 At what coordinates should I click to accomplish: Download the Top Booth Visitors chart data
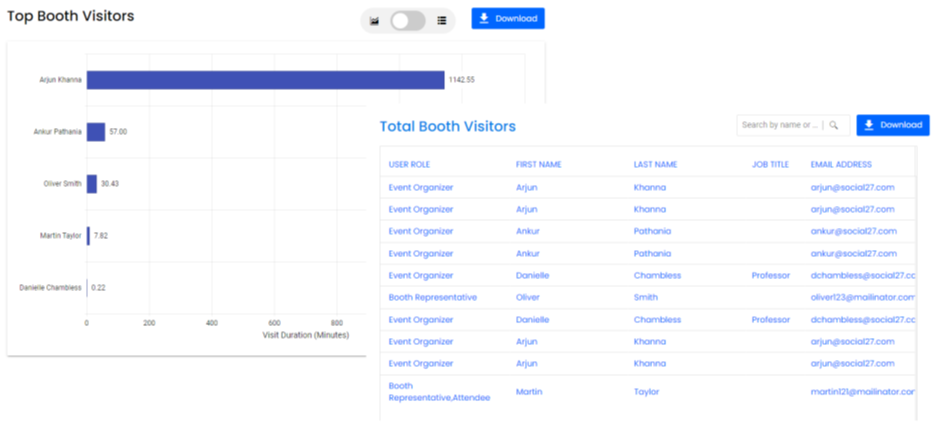point(508,19)
